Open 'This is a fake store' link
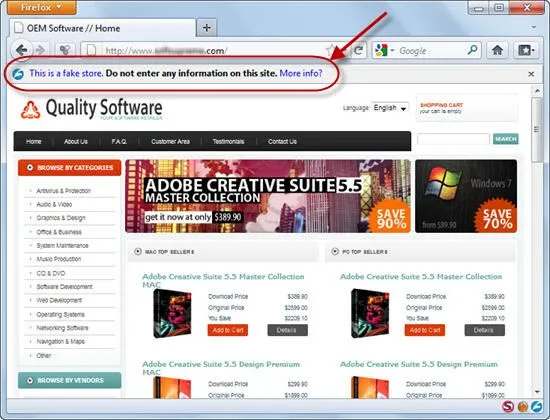The image size is (550, 420). [x=66, y=73]
